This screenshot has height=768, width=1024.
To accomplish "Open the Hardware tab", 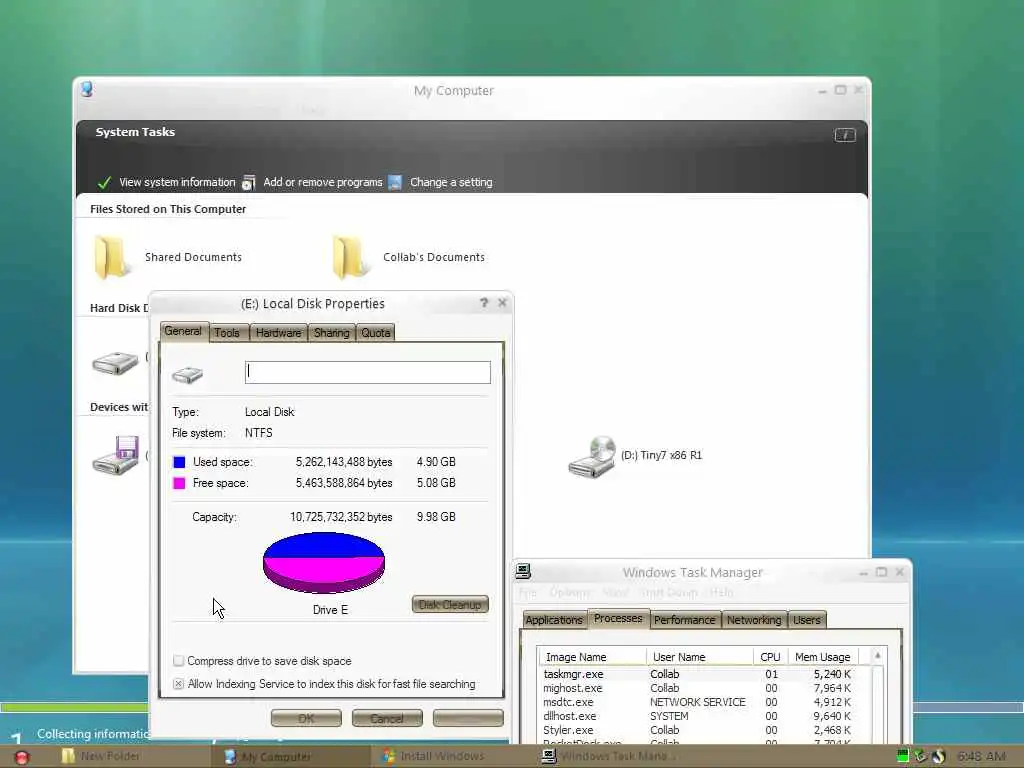I will (x=278, y=332).
